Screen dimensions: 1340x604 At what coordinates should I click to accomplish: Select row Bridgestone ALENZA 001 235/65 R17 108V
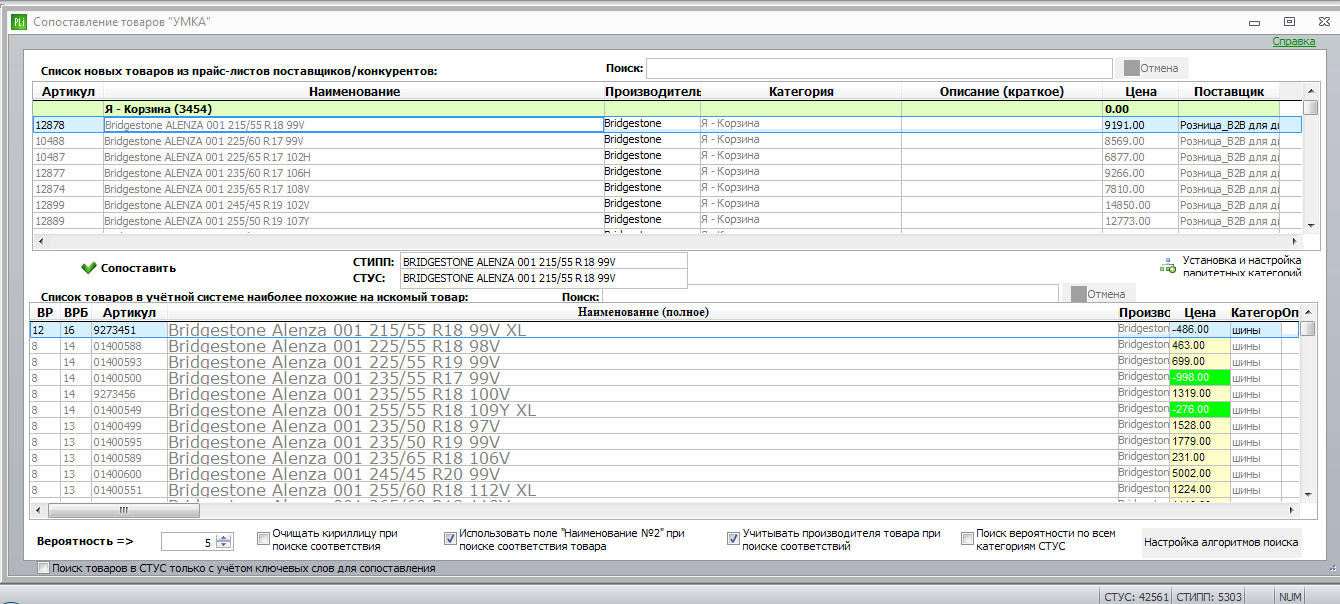click(667, 189)
